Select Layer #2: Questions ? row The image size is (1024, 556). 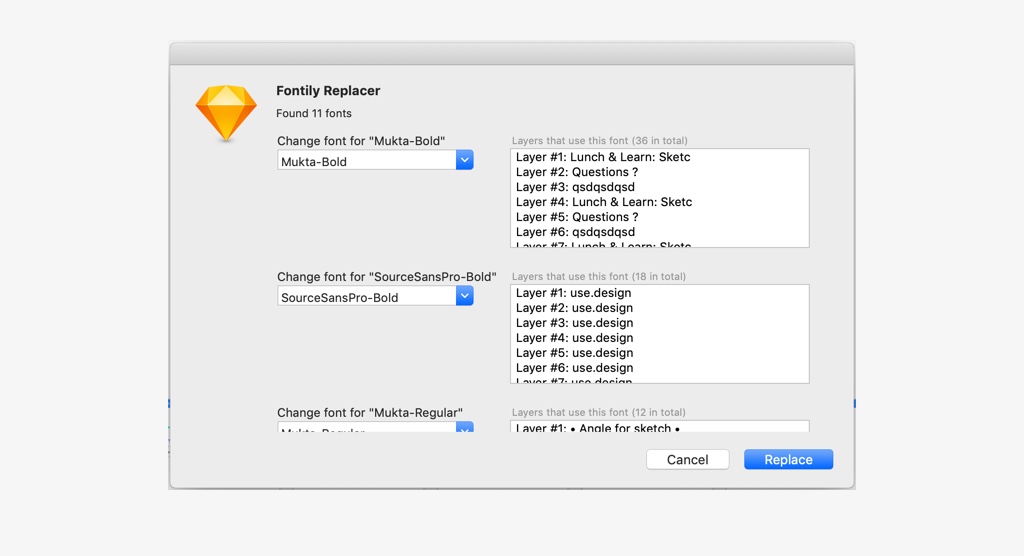[660, 172]
